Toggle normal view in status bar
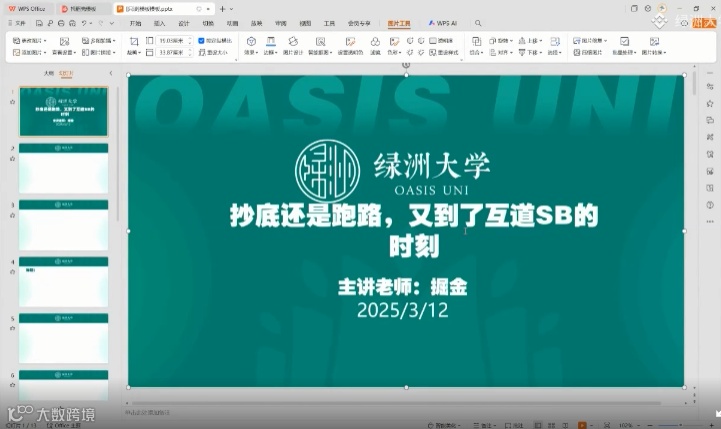This screenshot has height=429, width=721. 538,425
